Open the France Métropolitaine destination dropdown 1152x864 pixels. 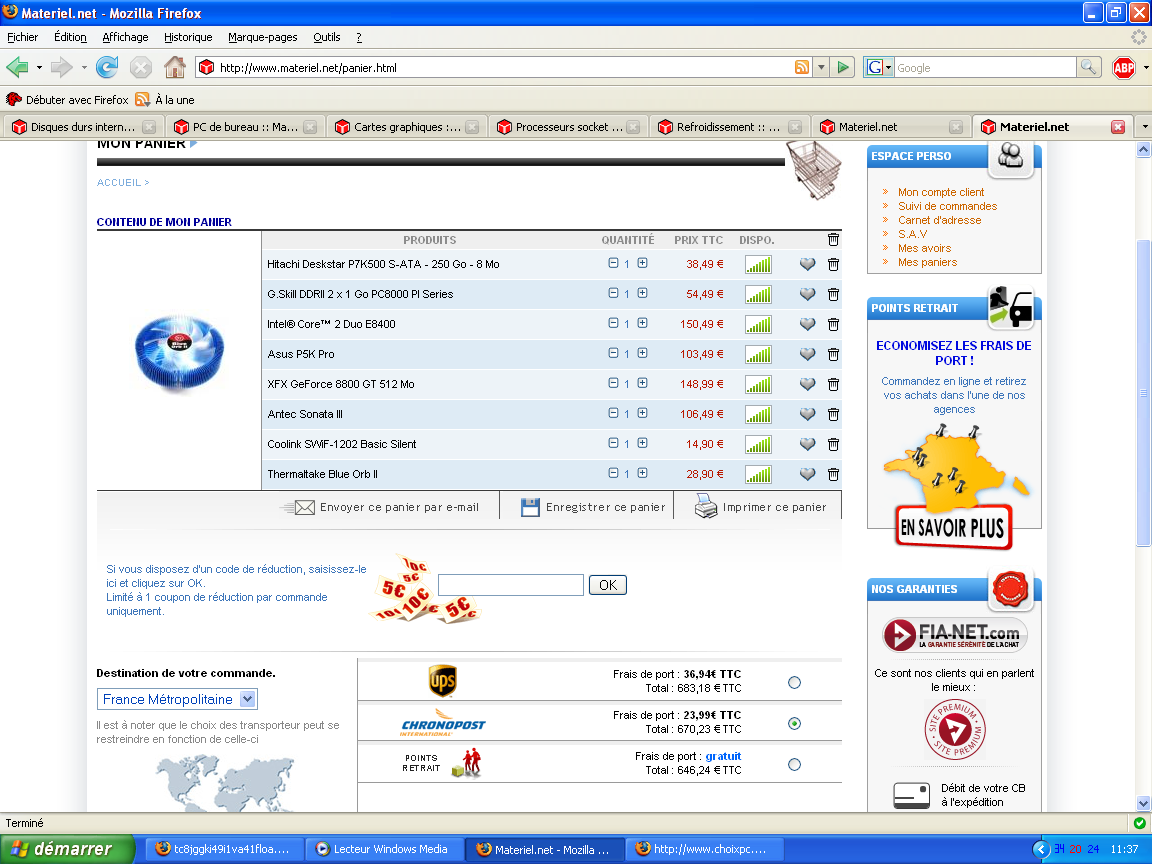pos(177,699)
